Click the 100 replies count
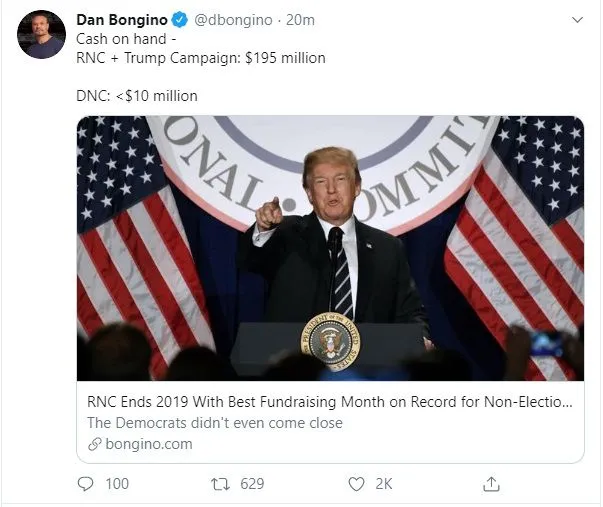The width and height of the screenshot is (603, 507). coord(117,484)
